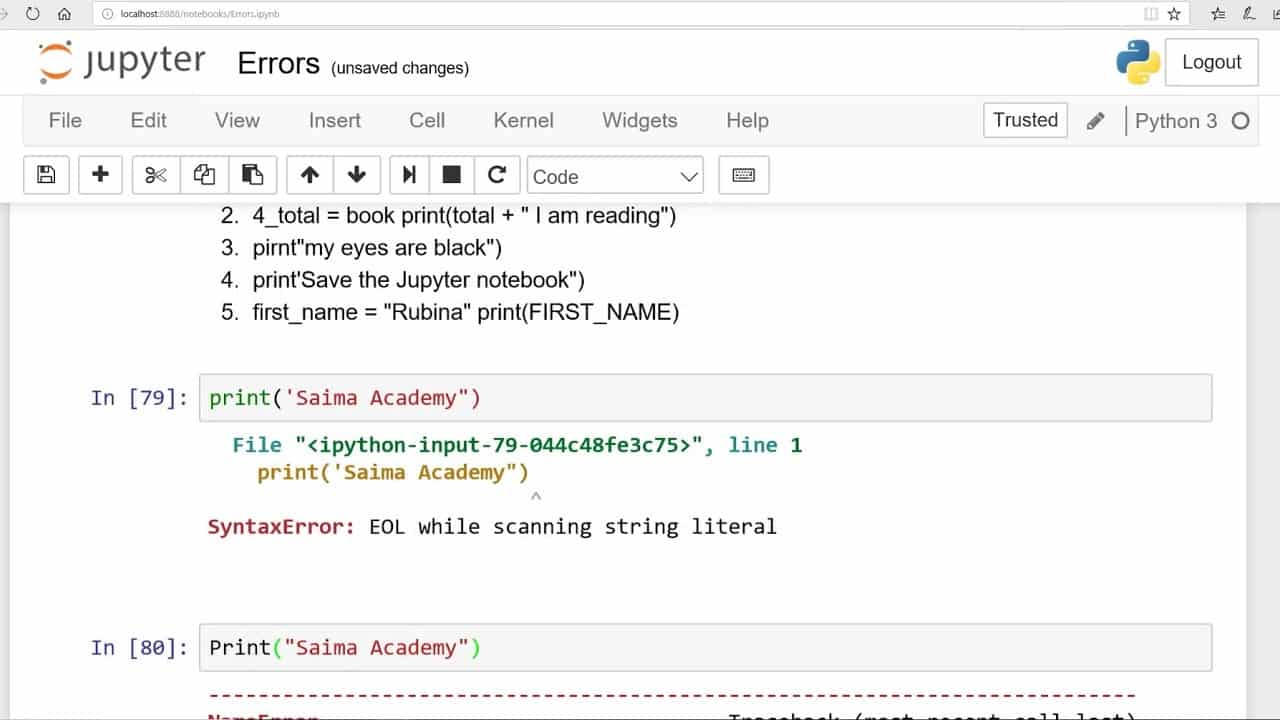Screen dimensions: 1280x720
Task: Open the File menu
Action: [65, 120]
